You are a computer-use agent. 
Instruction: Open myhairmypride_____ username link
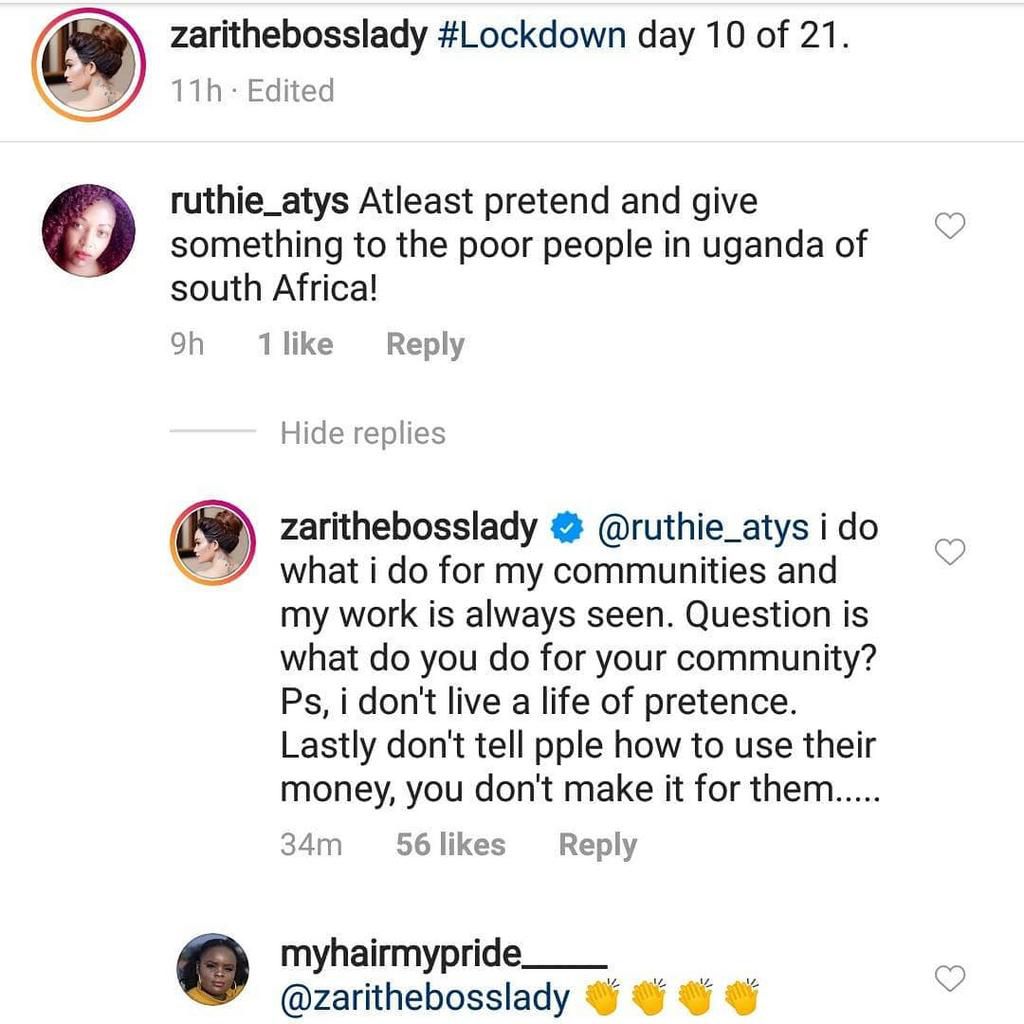[442, 955]
